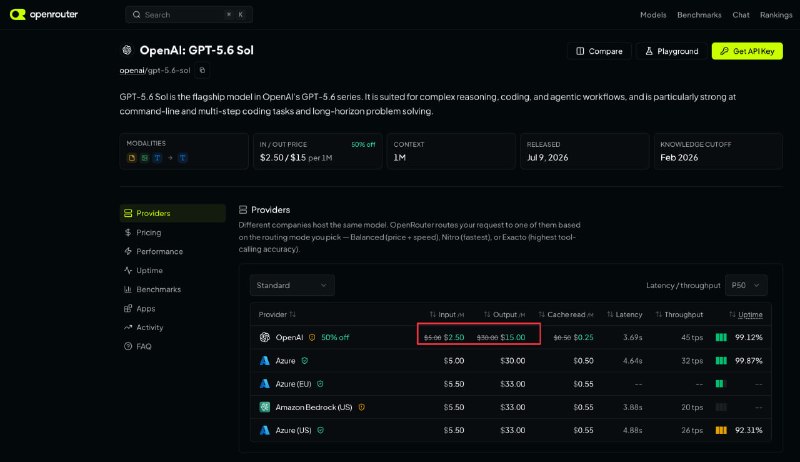Open Rankings in top navigation
Screen dimensions: 800x462
pos(776,15)
